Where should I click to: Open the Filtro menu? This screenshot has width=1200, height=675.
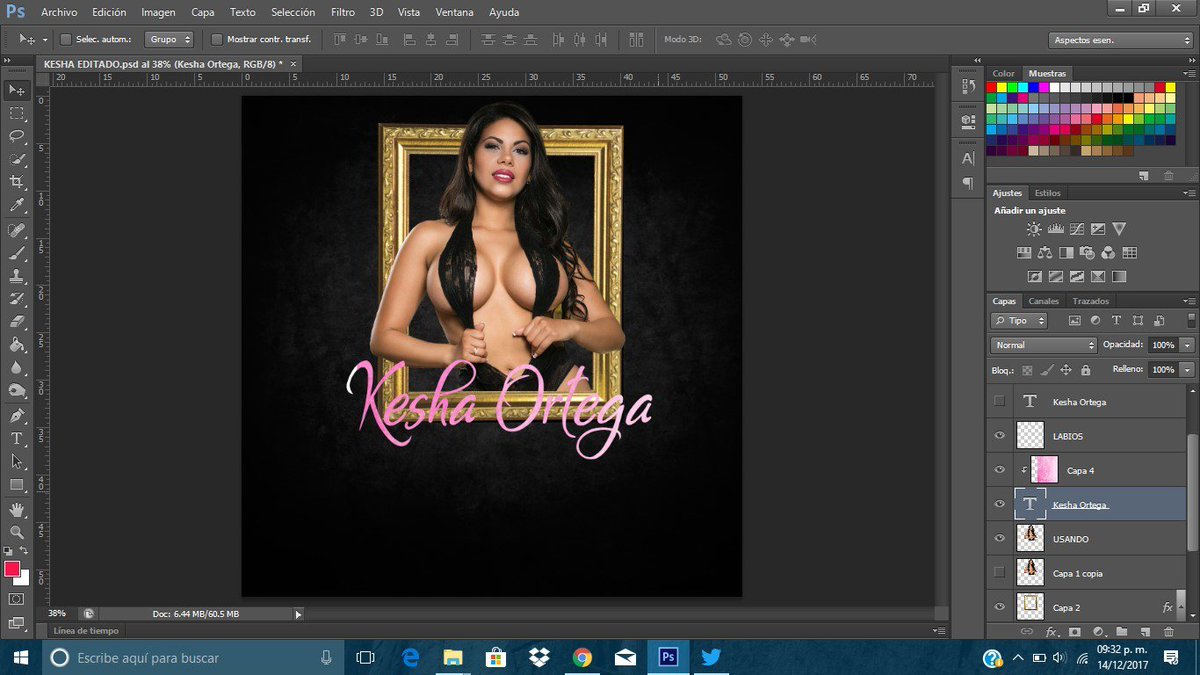click(343, 12)
